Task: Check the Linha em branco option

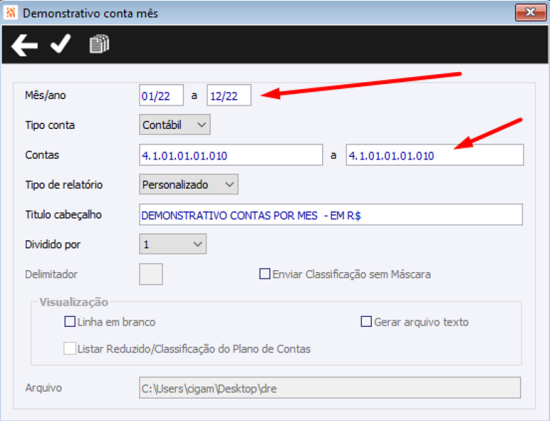Action: 70,321
